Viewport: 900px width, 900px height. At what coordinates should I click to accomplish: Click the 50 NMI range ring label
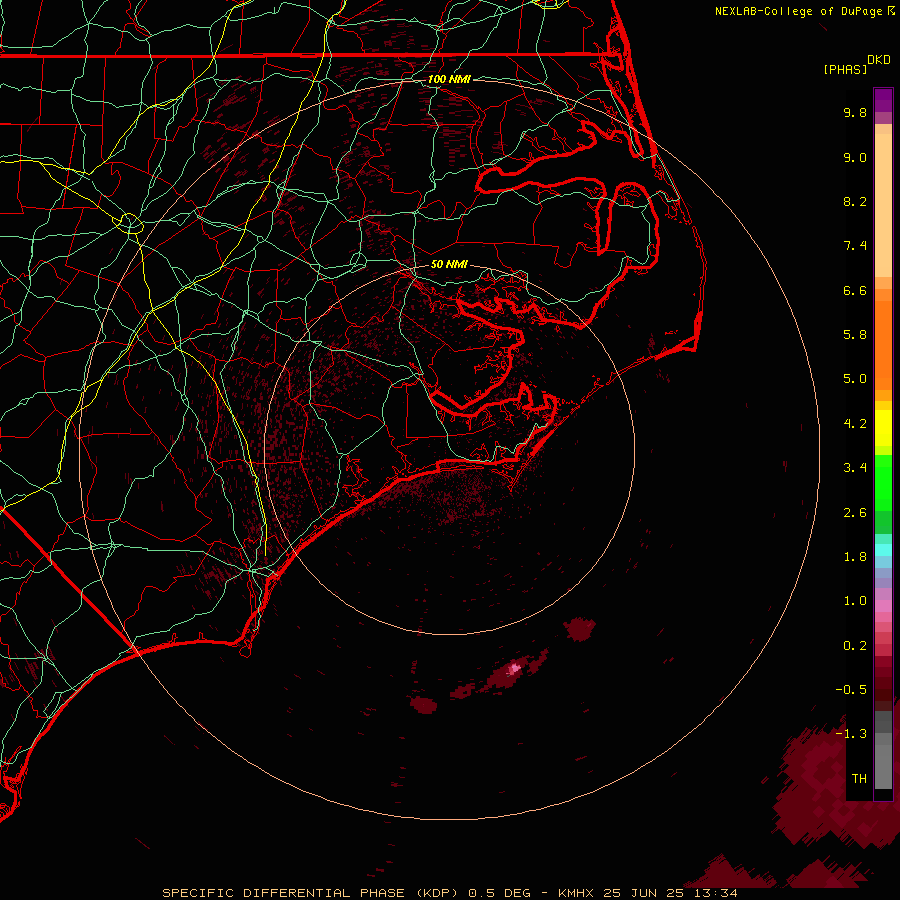coord(449,264)
